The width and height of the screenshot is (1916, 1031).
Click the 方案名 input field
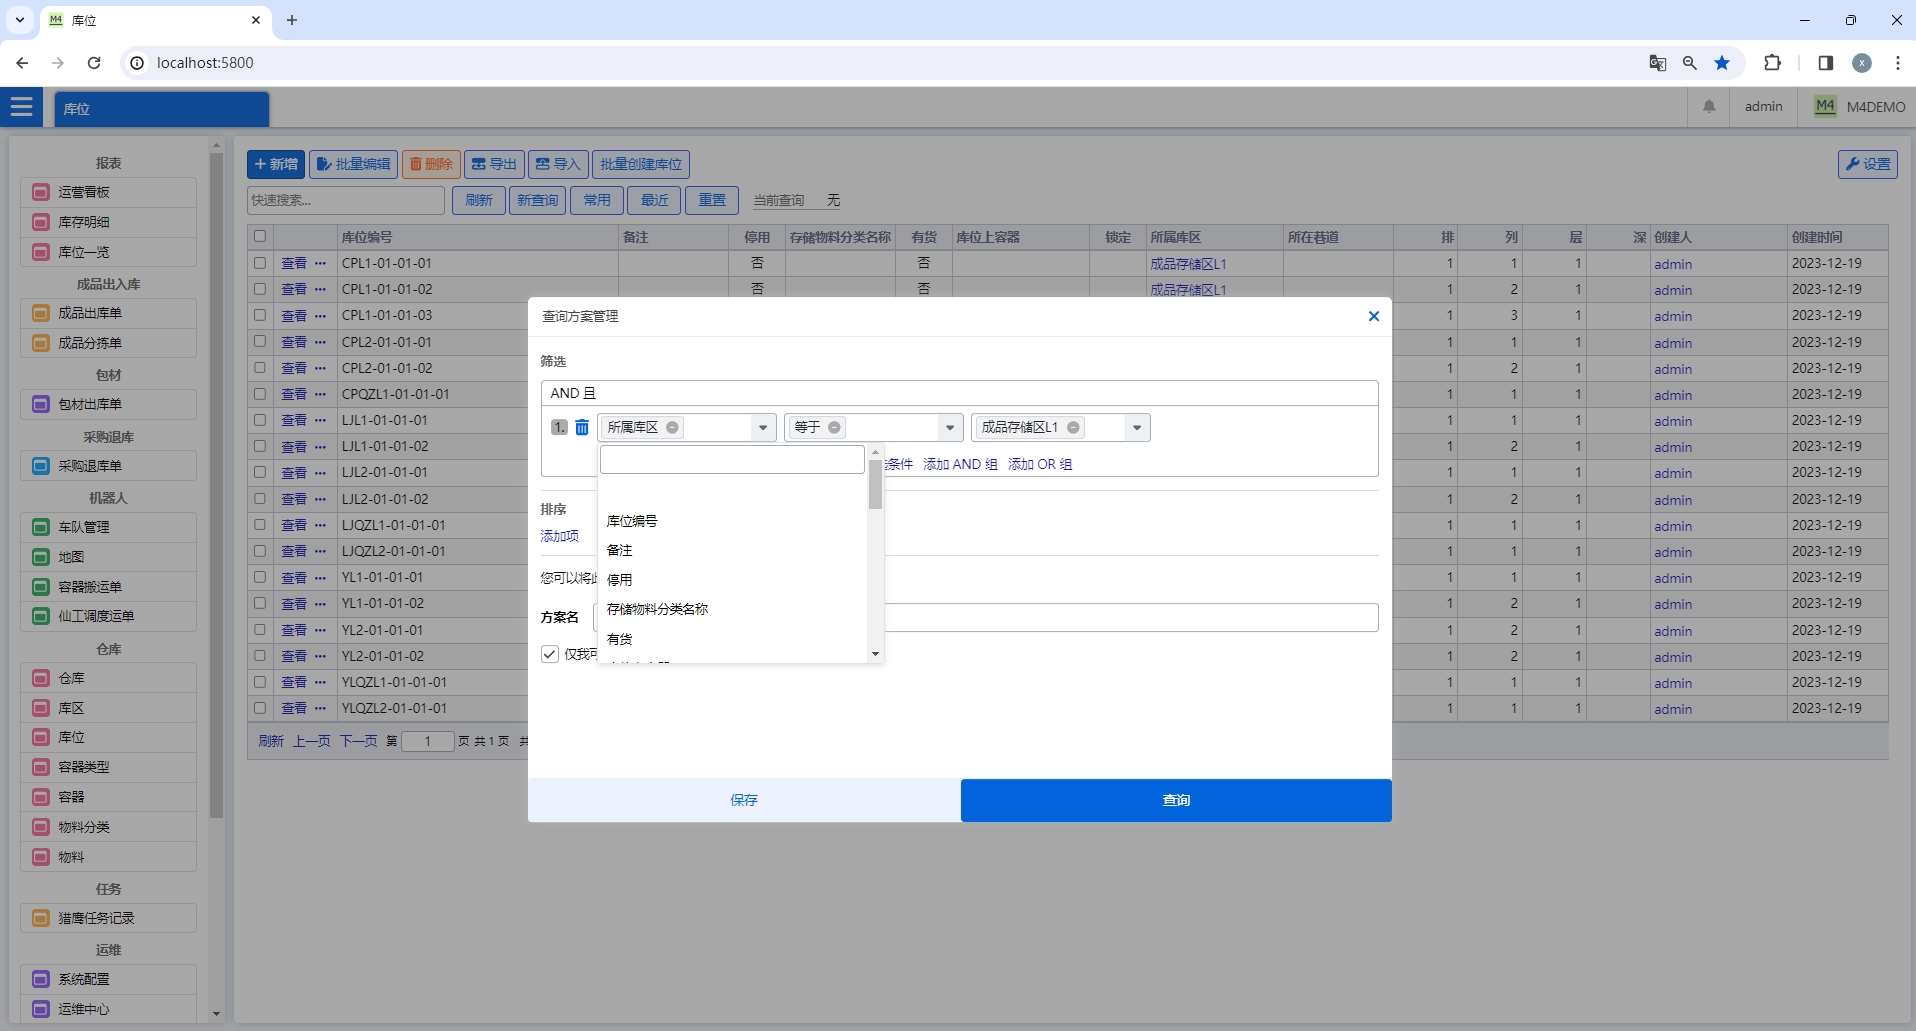click(986, 617)
